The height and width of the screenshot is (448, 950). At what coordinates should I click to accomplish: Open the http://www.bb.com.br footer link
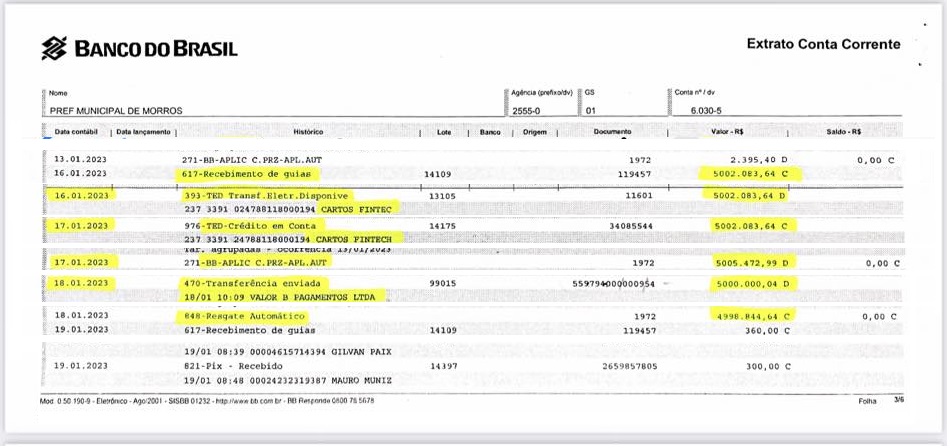250,401
